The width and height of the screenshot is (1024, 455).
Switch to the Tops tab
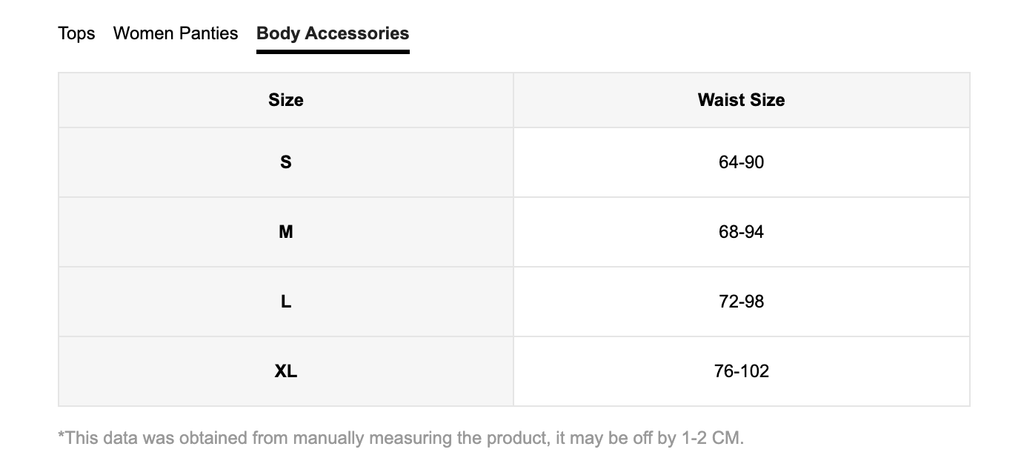(x=76, y=33)
